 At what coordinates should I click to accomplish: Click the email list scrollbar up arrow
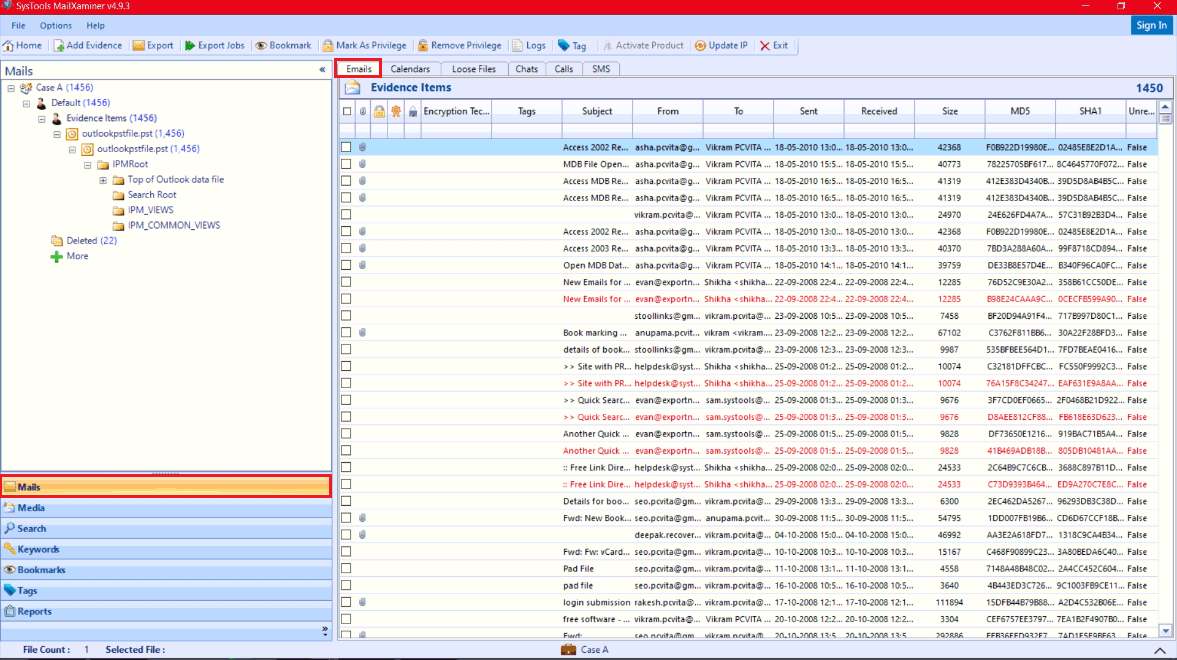pyautogui.click(x=1165, y=107)
